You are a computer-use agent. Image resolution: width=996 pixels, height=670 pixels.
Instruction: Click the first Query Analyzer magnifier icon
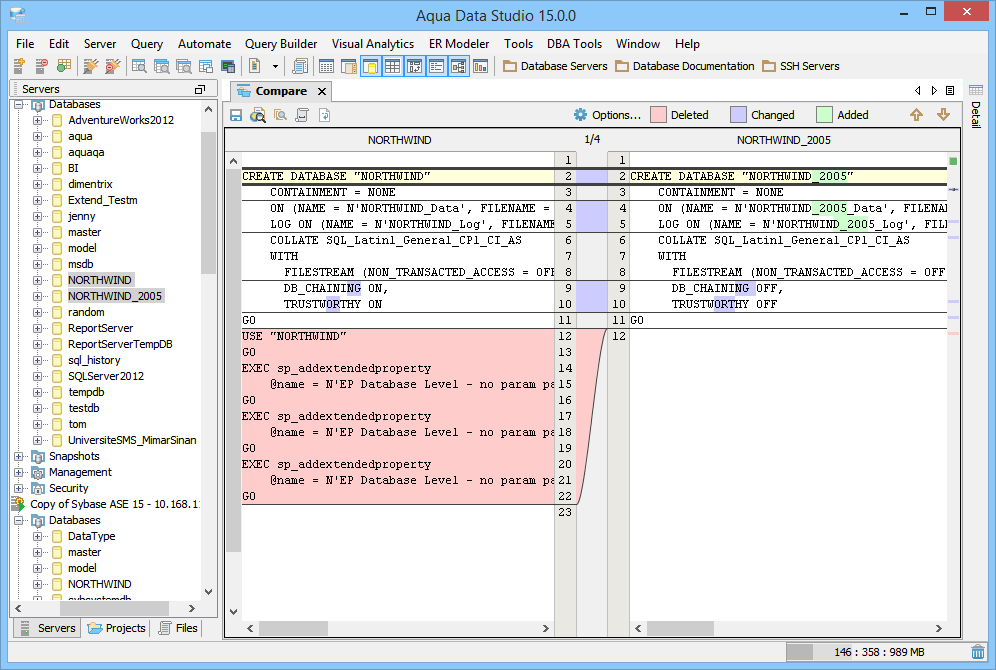pyautogui.click(x=139, y=65)
